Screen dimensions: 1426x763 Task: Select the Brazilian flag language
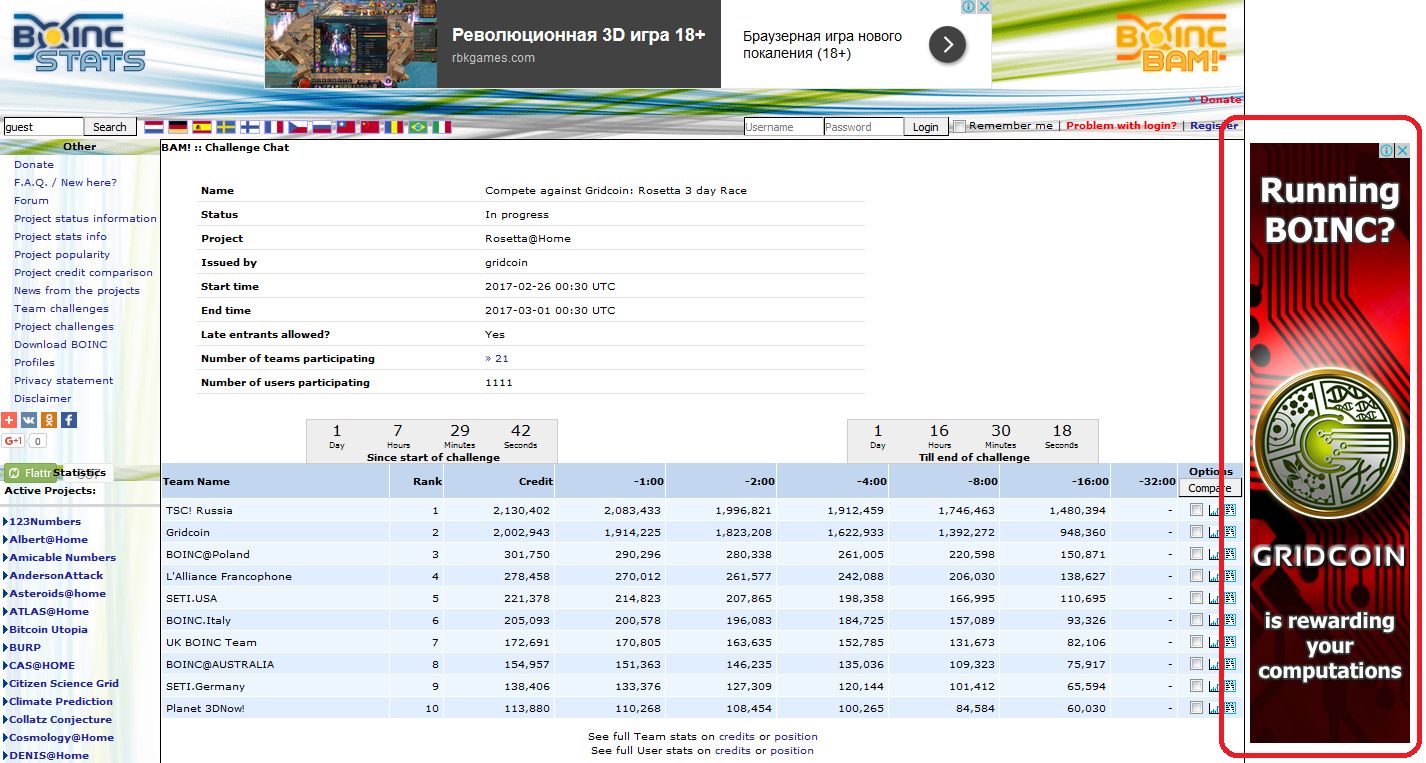click(418, 127)
